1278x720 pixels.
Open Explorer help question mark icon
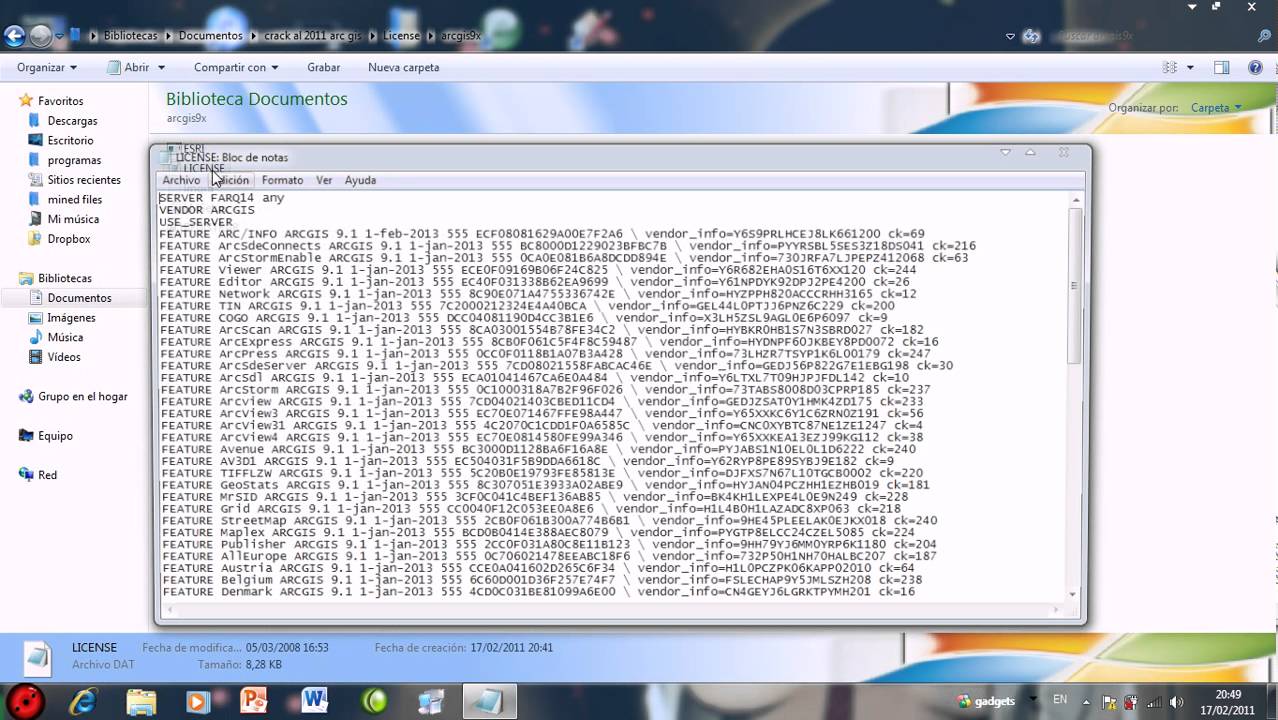pyautogui.click(x=1255, y=67)
